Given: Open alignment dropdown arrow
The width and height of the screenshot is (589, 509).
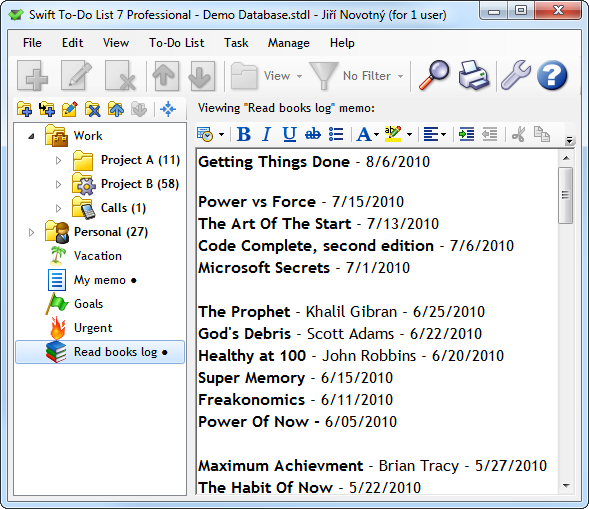Looking at the screenshot, I should click(443, 134).
